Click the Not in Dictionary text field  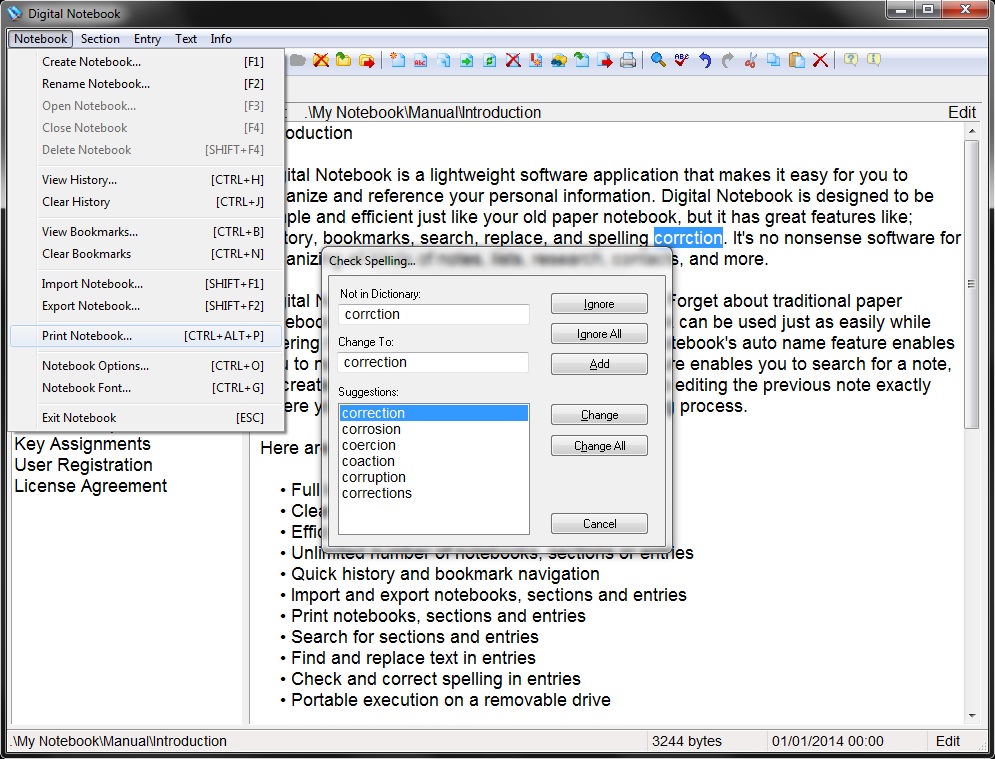(434, 314)
